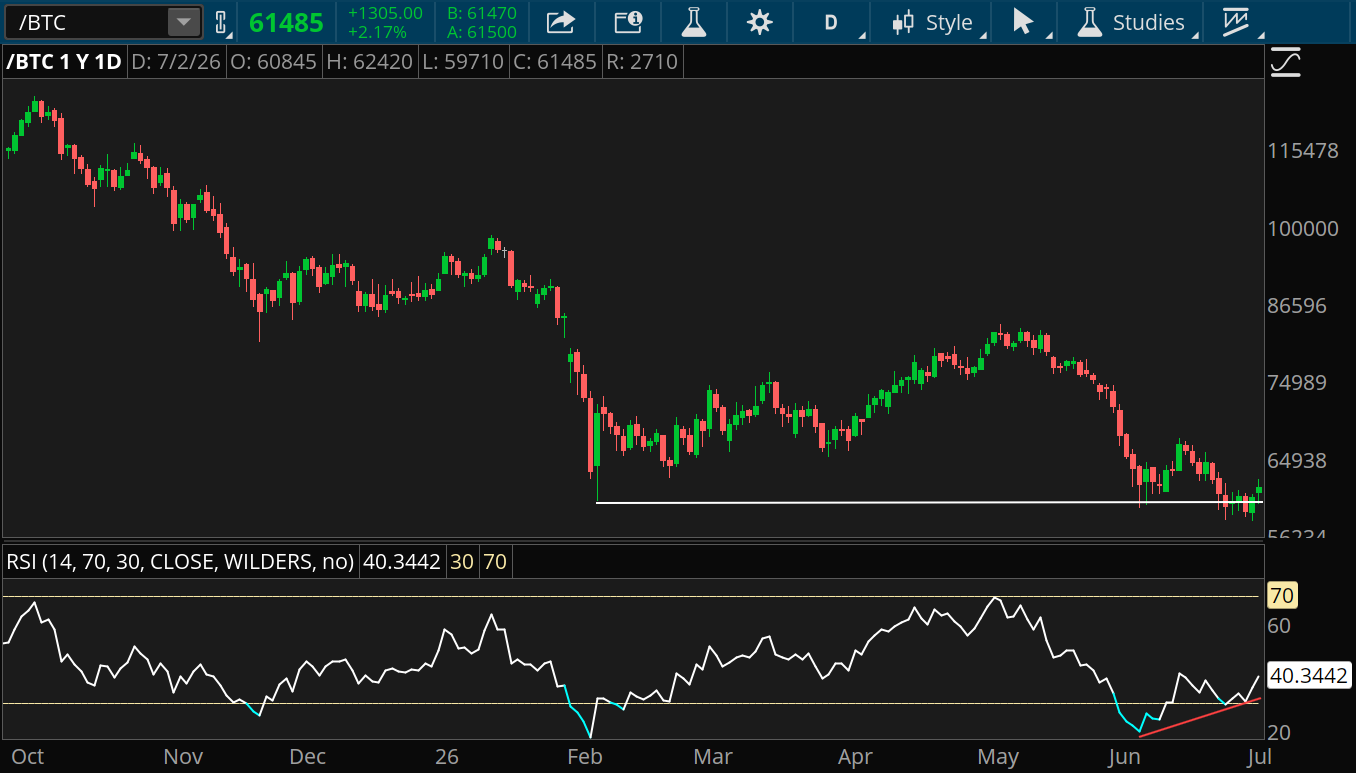Click the Jul label on time axis
The image size is (1356, 773).
click(1259, 757)
